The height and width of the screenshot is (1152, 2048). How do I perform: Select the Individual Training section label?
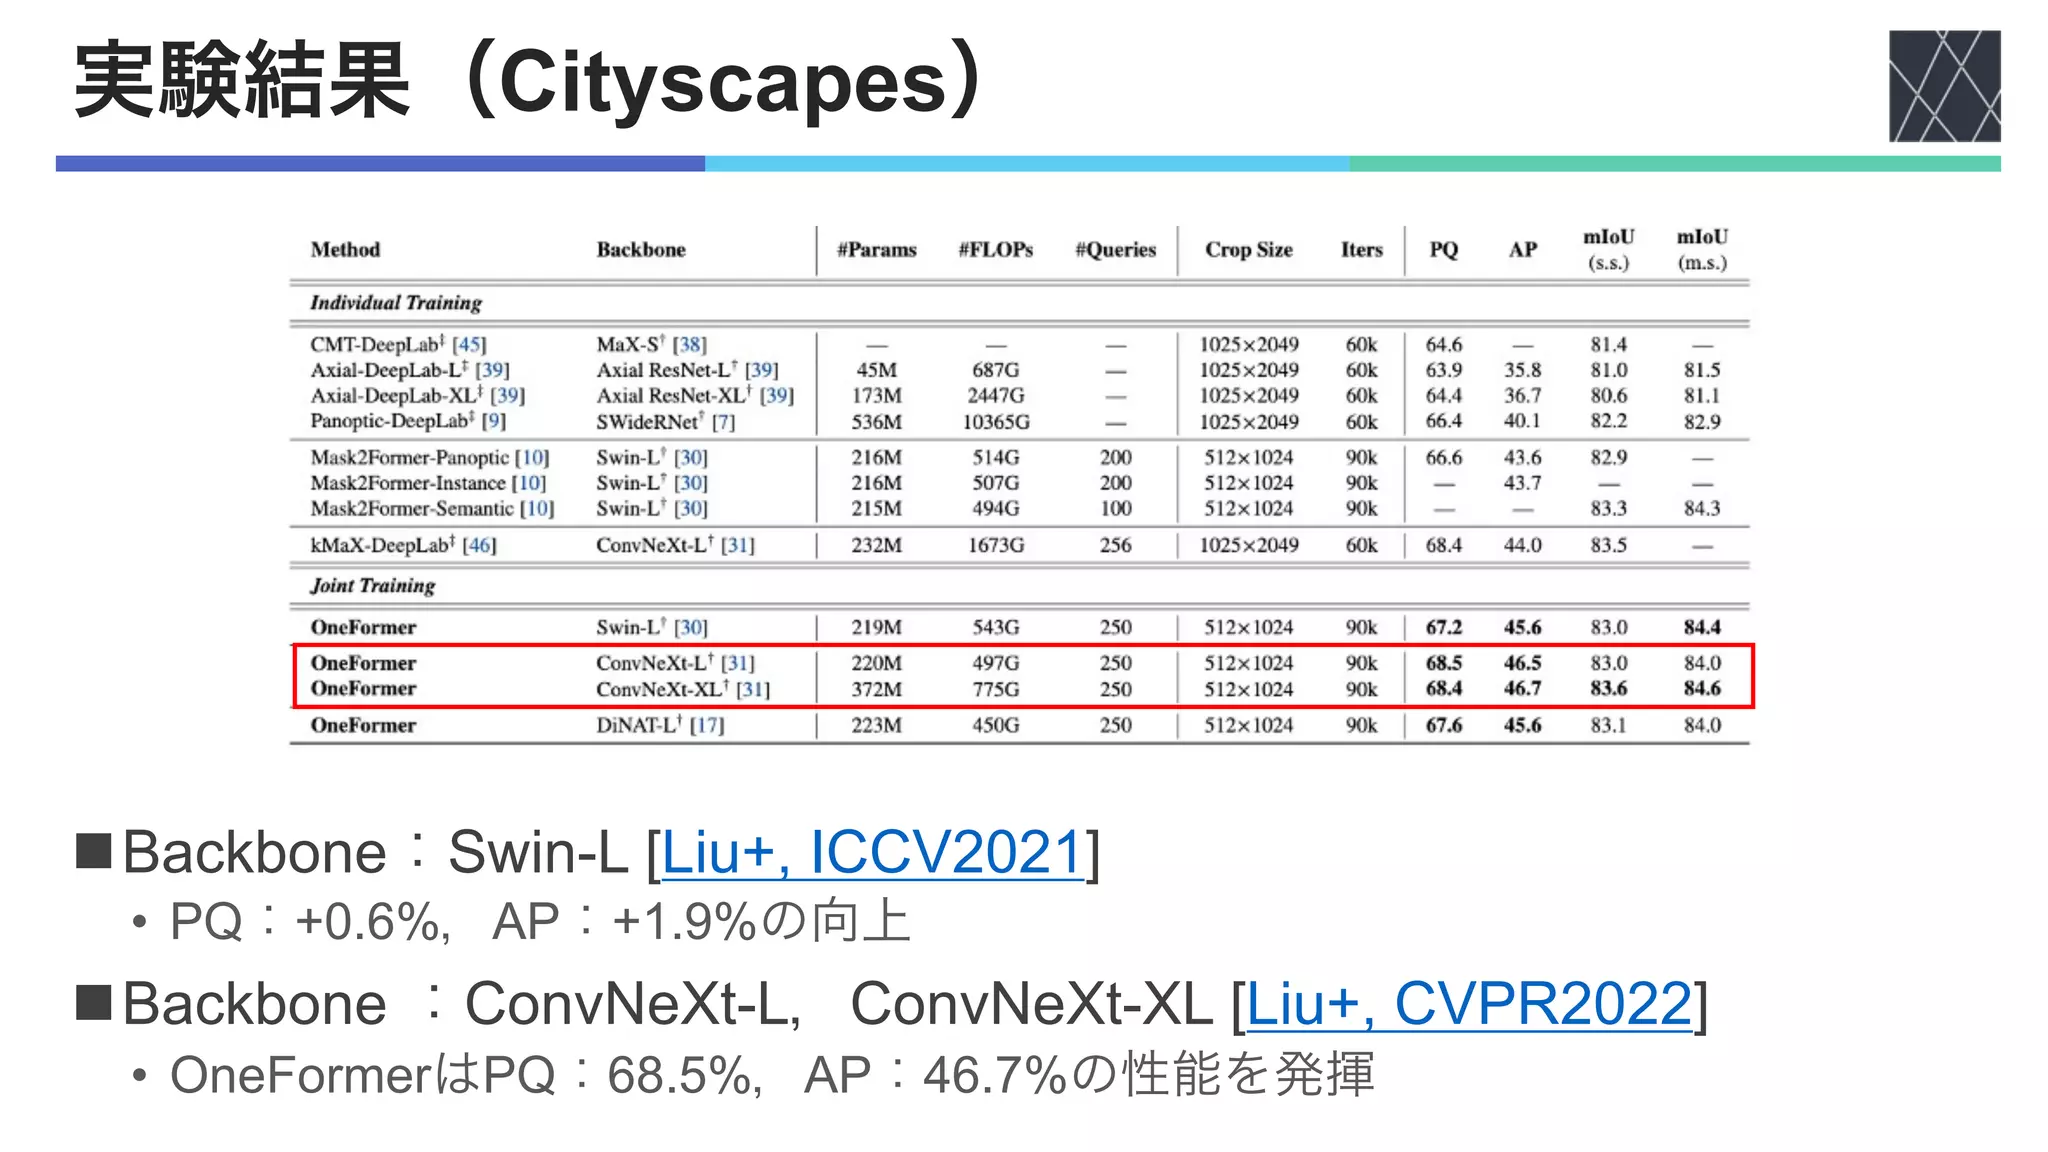(396, 303)
